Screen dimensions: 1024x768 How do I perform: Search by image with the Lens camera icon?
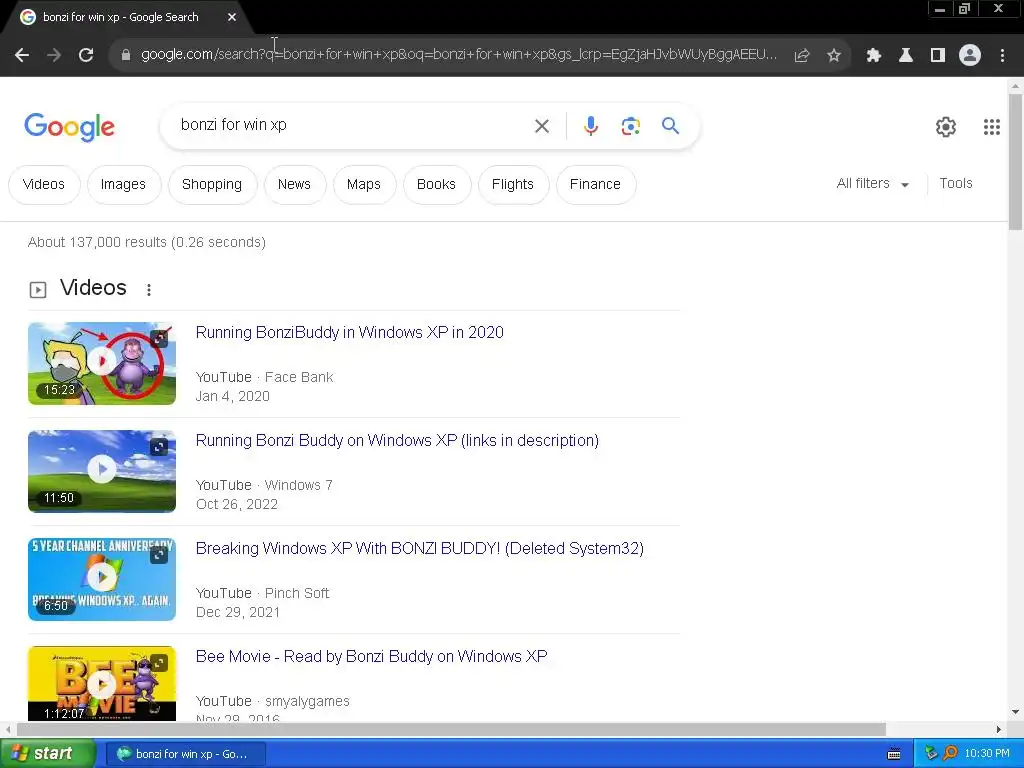tap(630, 126)
